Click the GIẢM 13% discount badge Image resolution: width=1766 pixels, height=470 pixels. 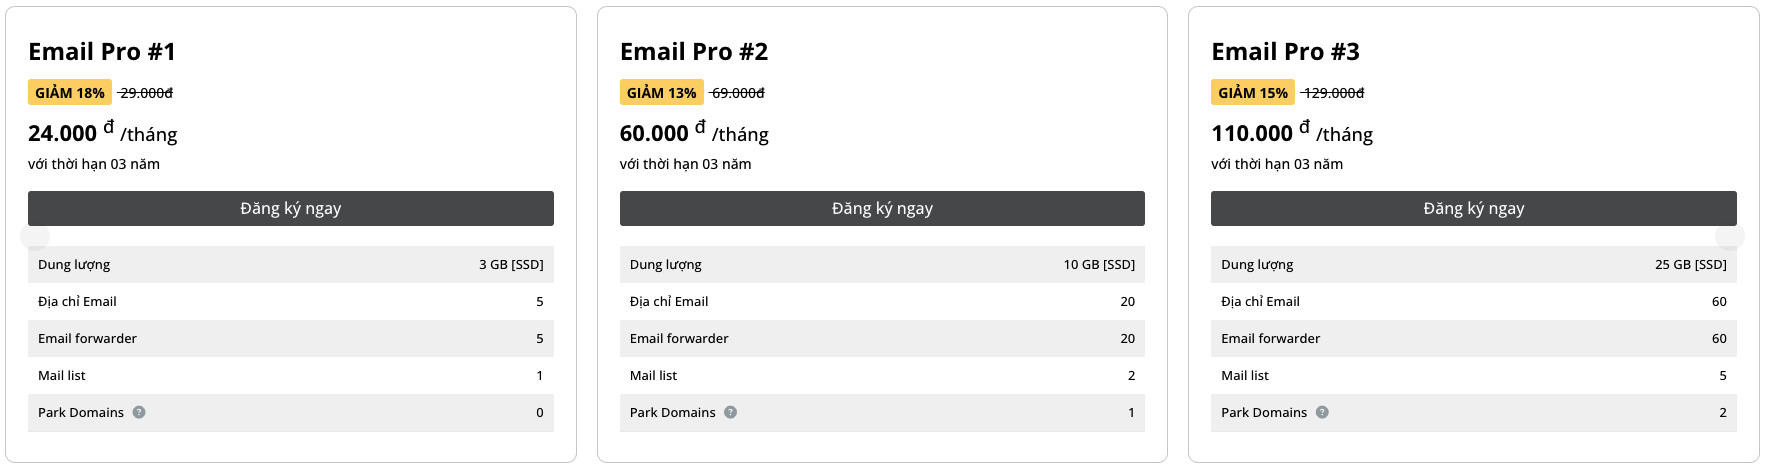pyautogui.click(x=662, y=93)
